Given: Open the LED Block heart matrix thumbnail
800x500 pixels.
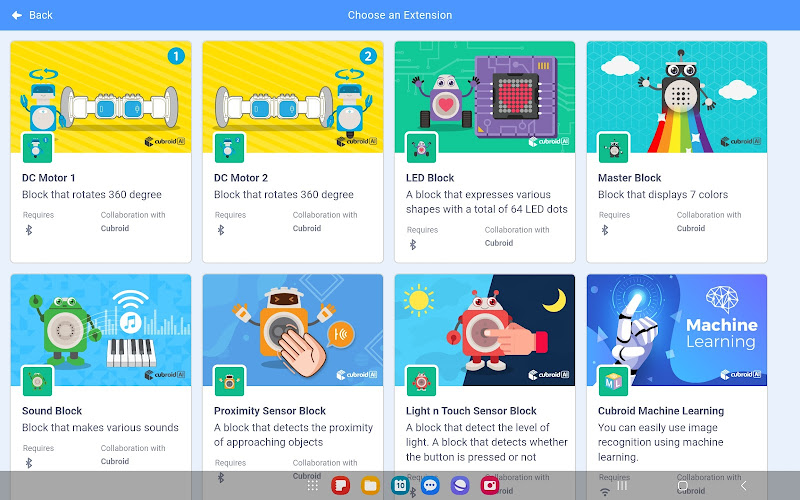Looking at the screenshot, I should tap(485, 97).
